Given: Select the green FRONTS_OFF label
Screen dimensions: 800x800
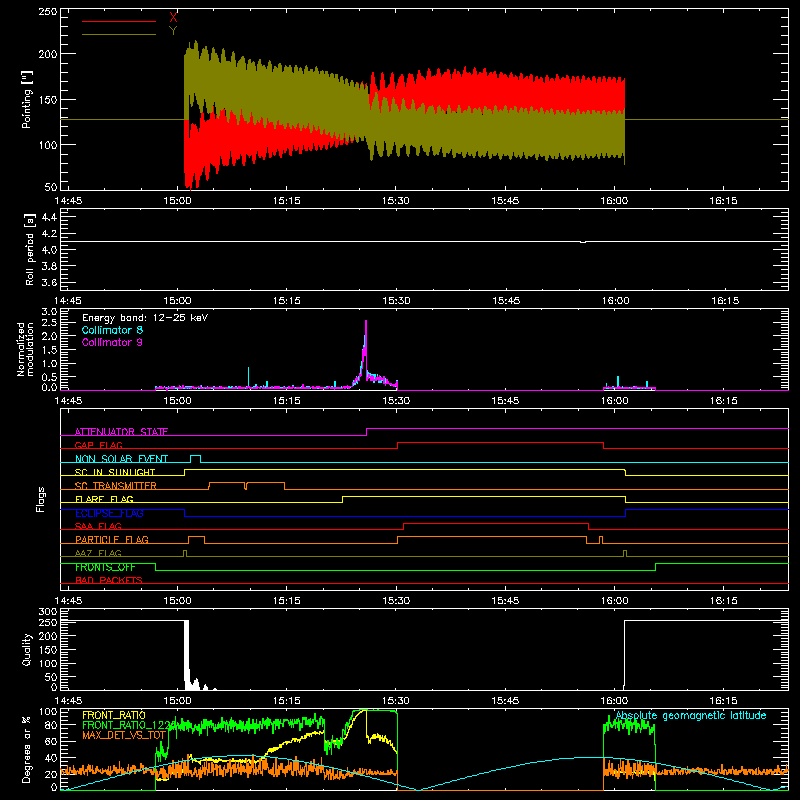Looking at the screenshot, I should tap(105, 567).
